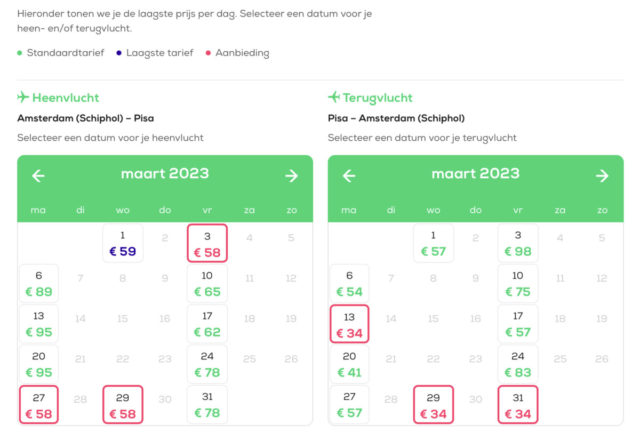This screenshot has height=440, width=640.
Task: Go to next month in Terugvlucht calendar
Action: click(601, 176)
